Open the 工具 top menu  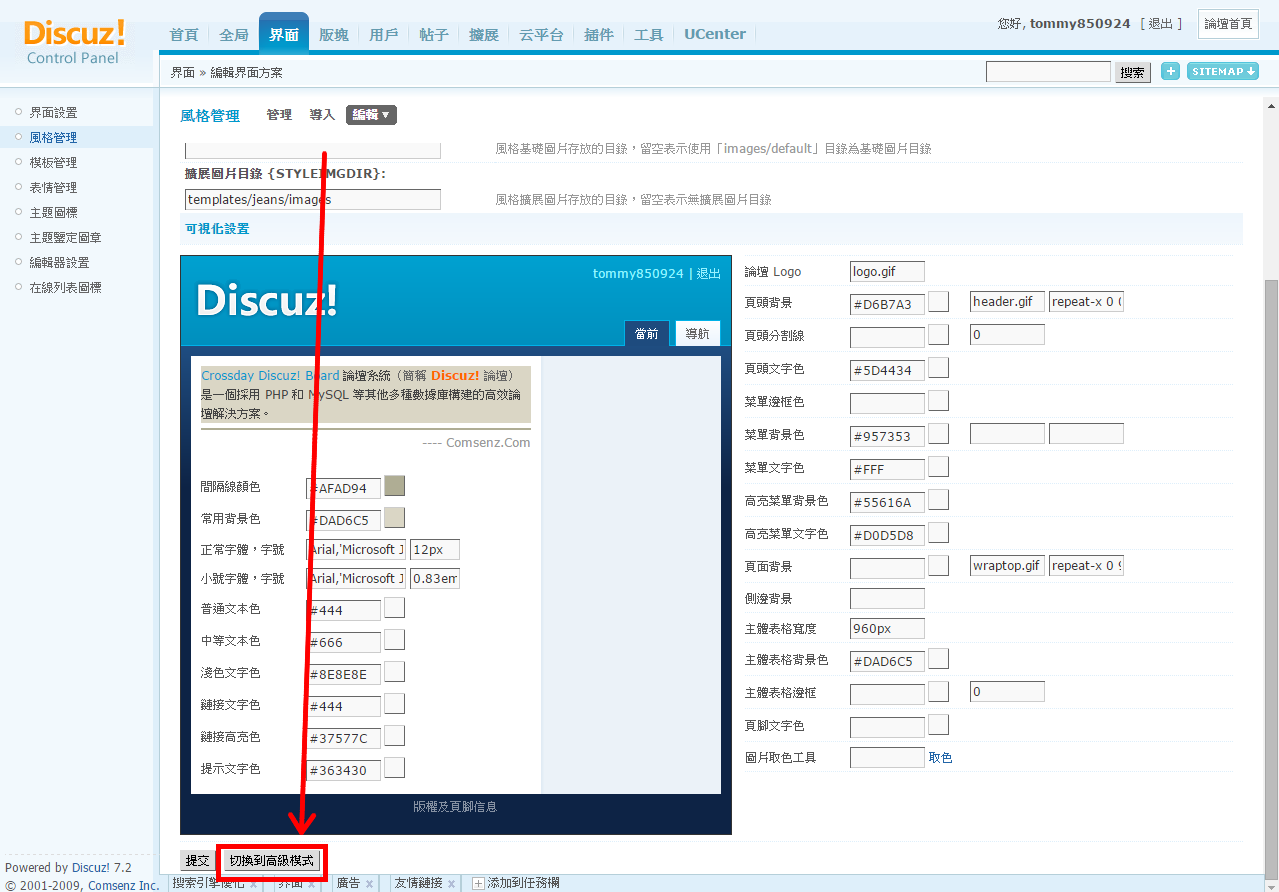click(649, 35)
